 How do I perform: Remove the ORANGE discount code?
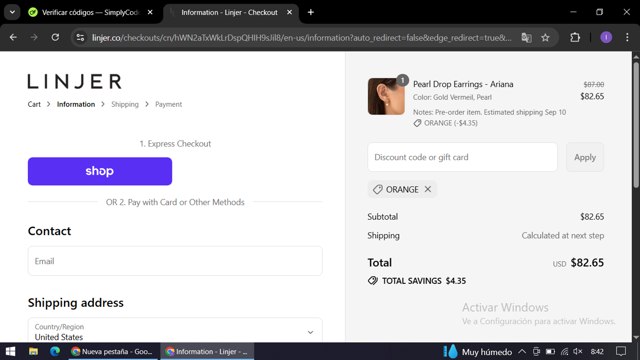428,189
